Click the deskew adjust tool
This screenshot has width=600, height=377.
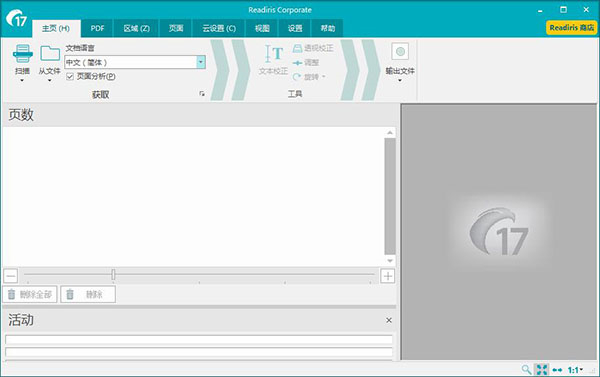(x=306, y=63)
